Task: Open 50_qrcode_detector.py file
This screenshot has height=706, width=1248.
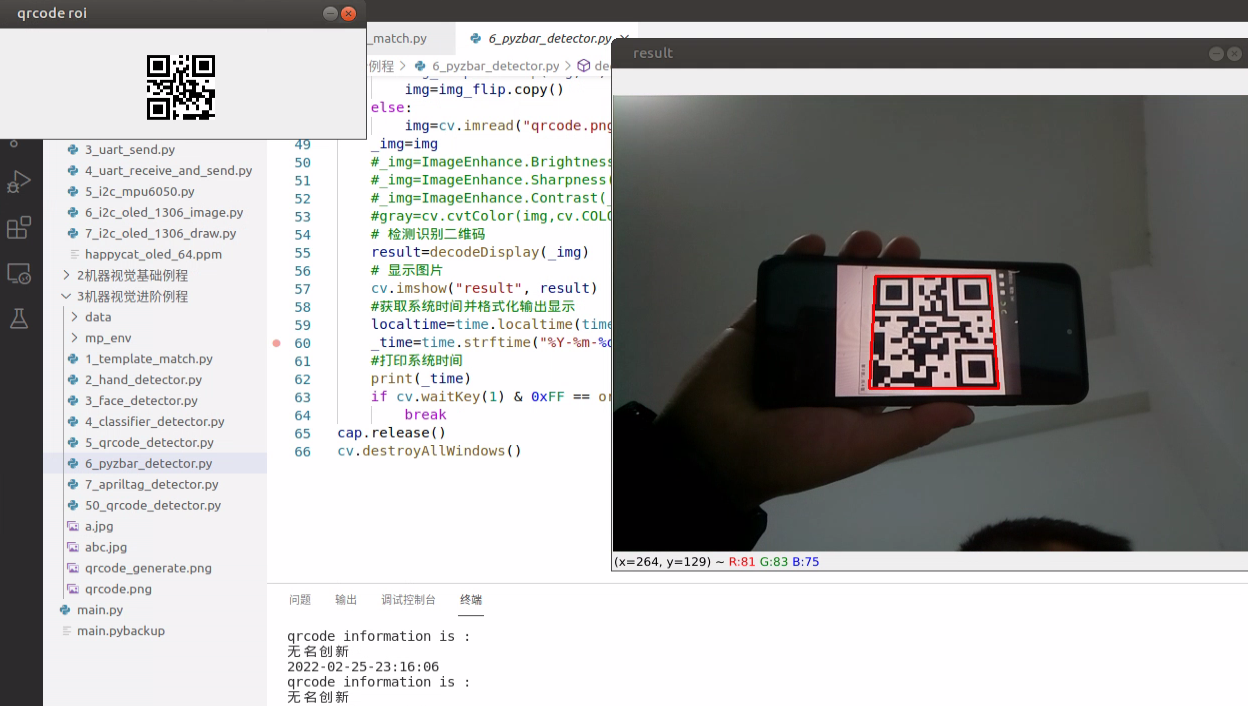Action: tap(153, 506)
